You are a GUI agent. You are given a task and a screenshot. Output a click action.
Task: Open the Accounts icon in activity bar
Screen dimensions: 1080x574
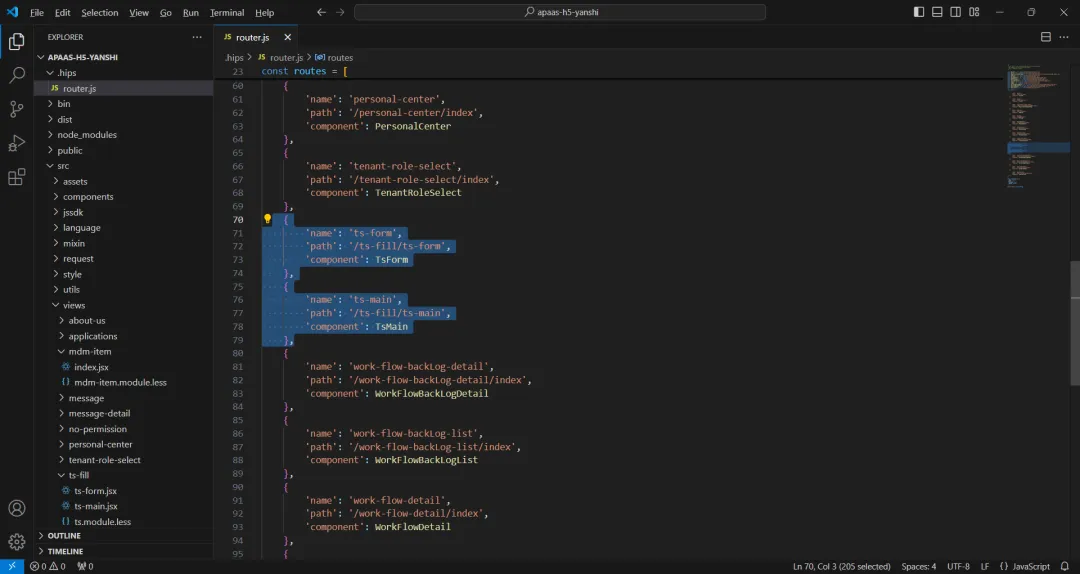pos(17,509)
